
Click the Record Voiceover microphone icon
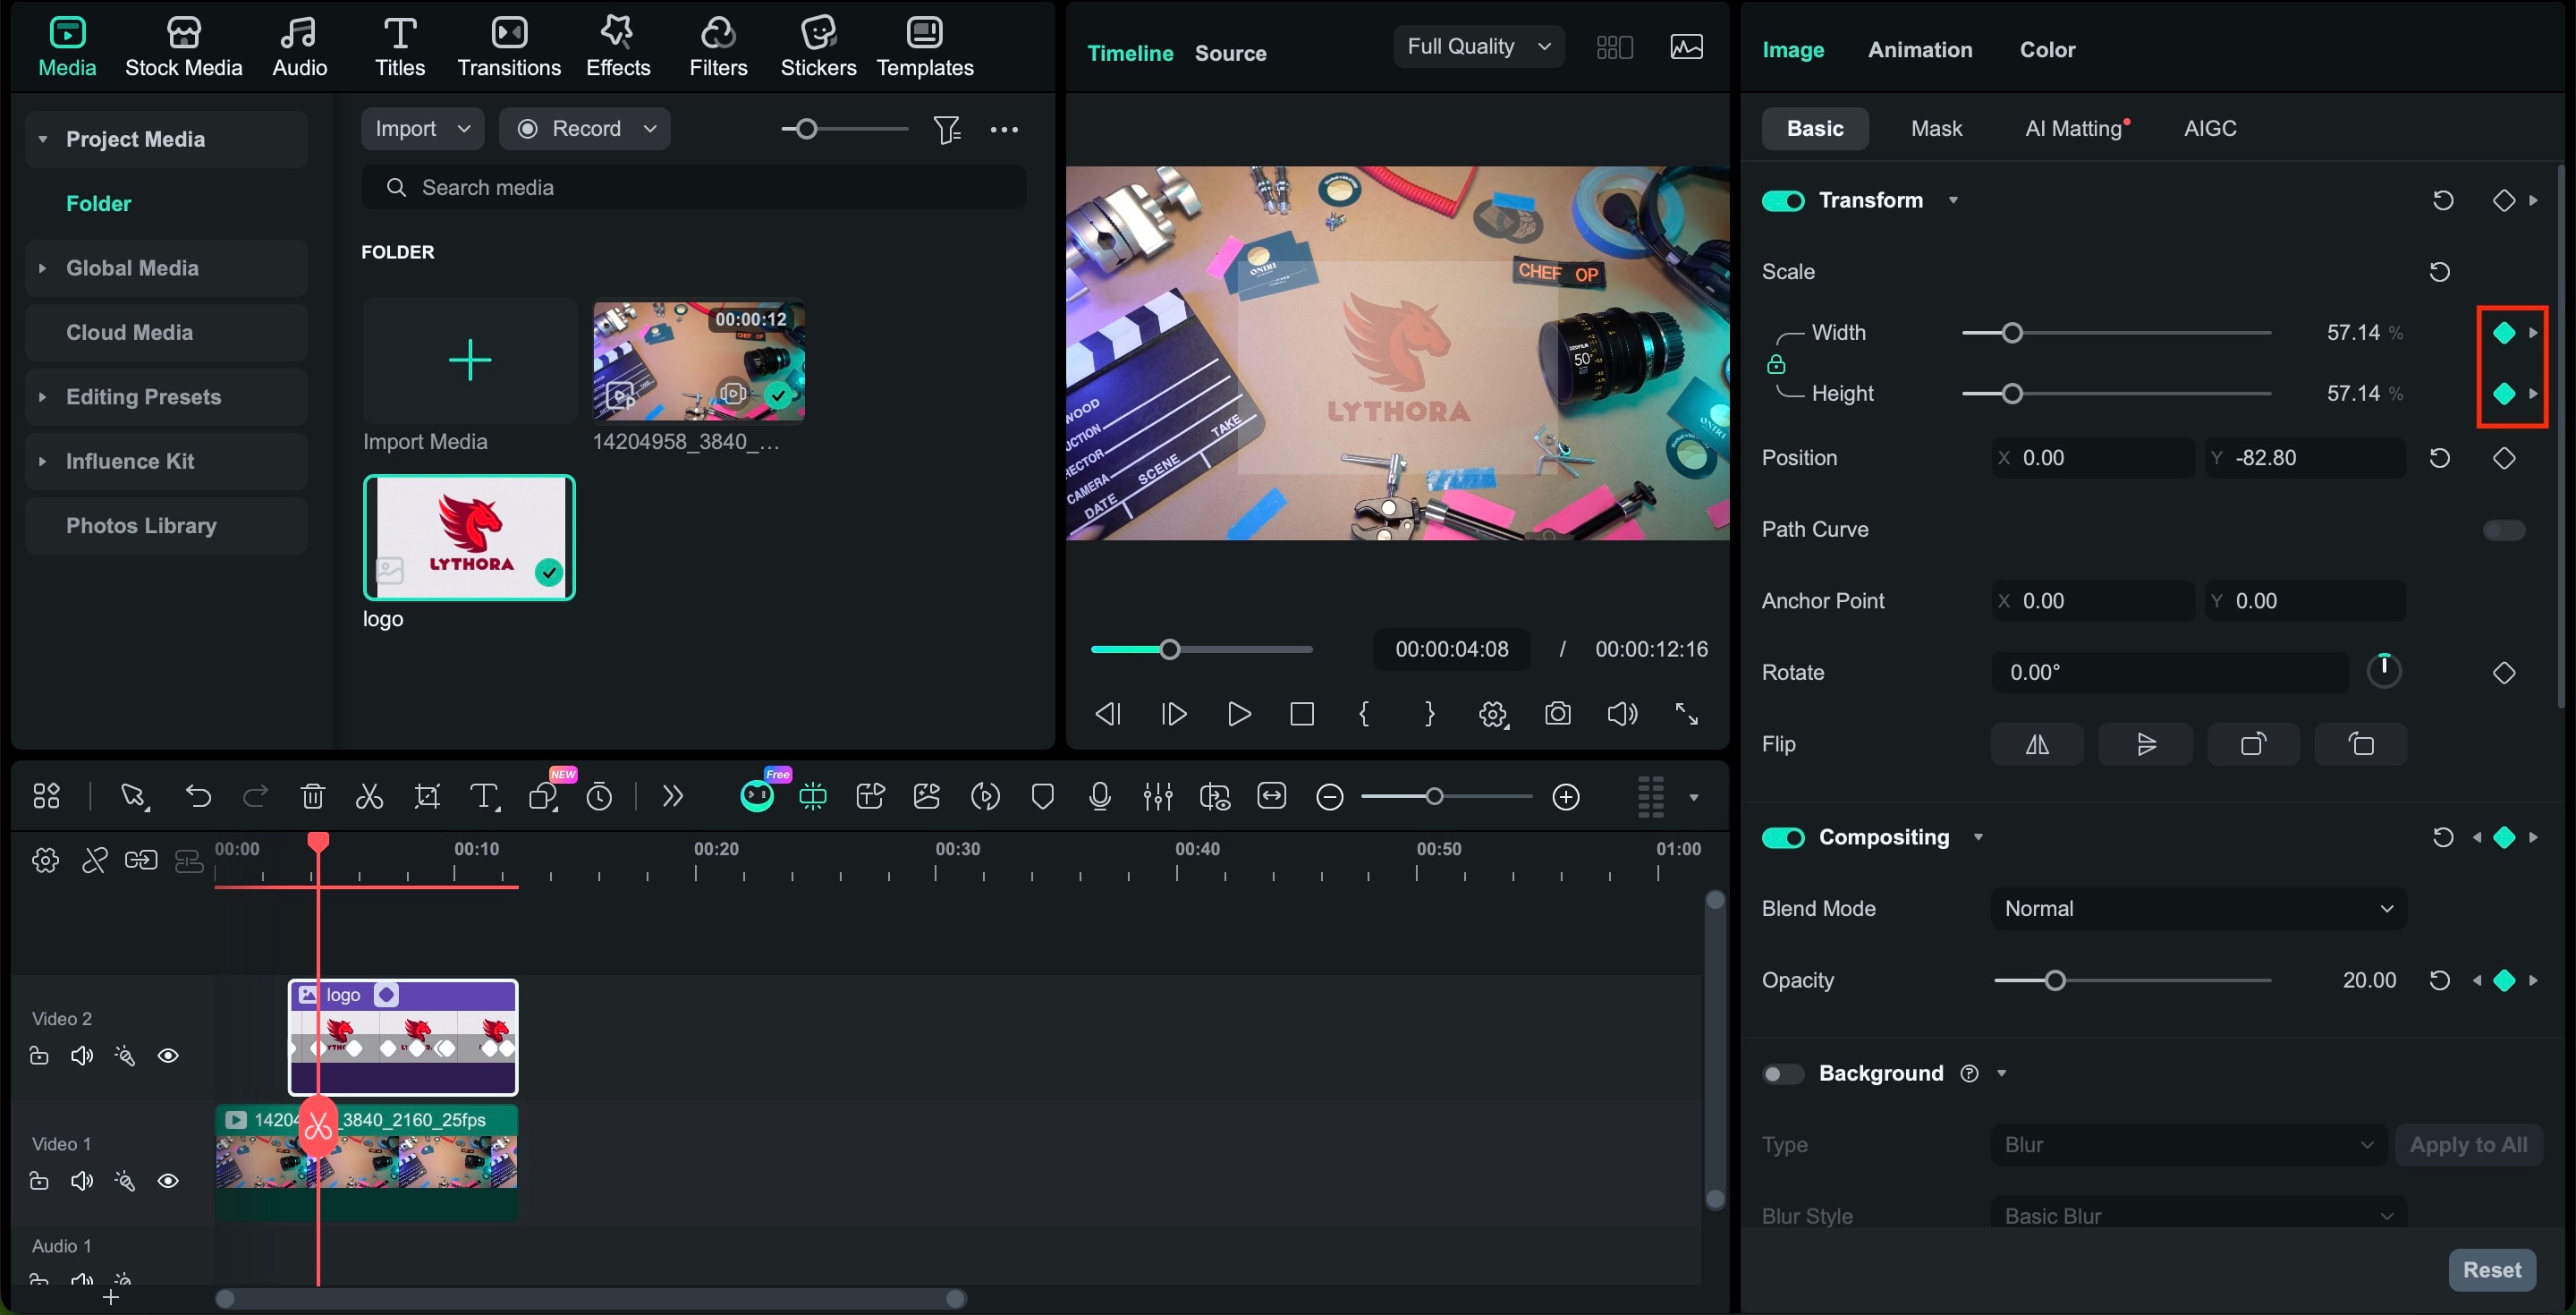[1100, 796]
